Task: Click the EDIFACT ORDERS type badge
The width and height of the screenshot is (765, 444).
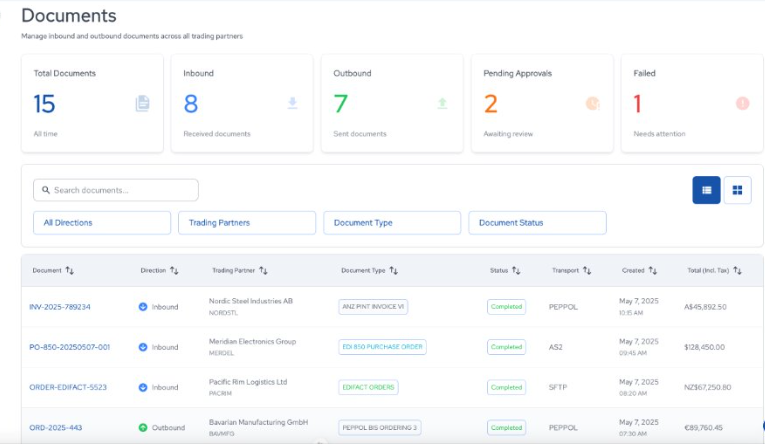Action: 368,387
